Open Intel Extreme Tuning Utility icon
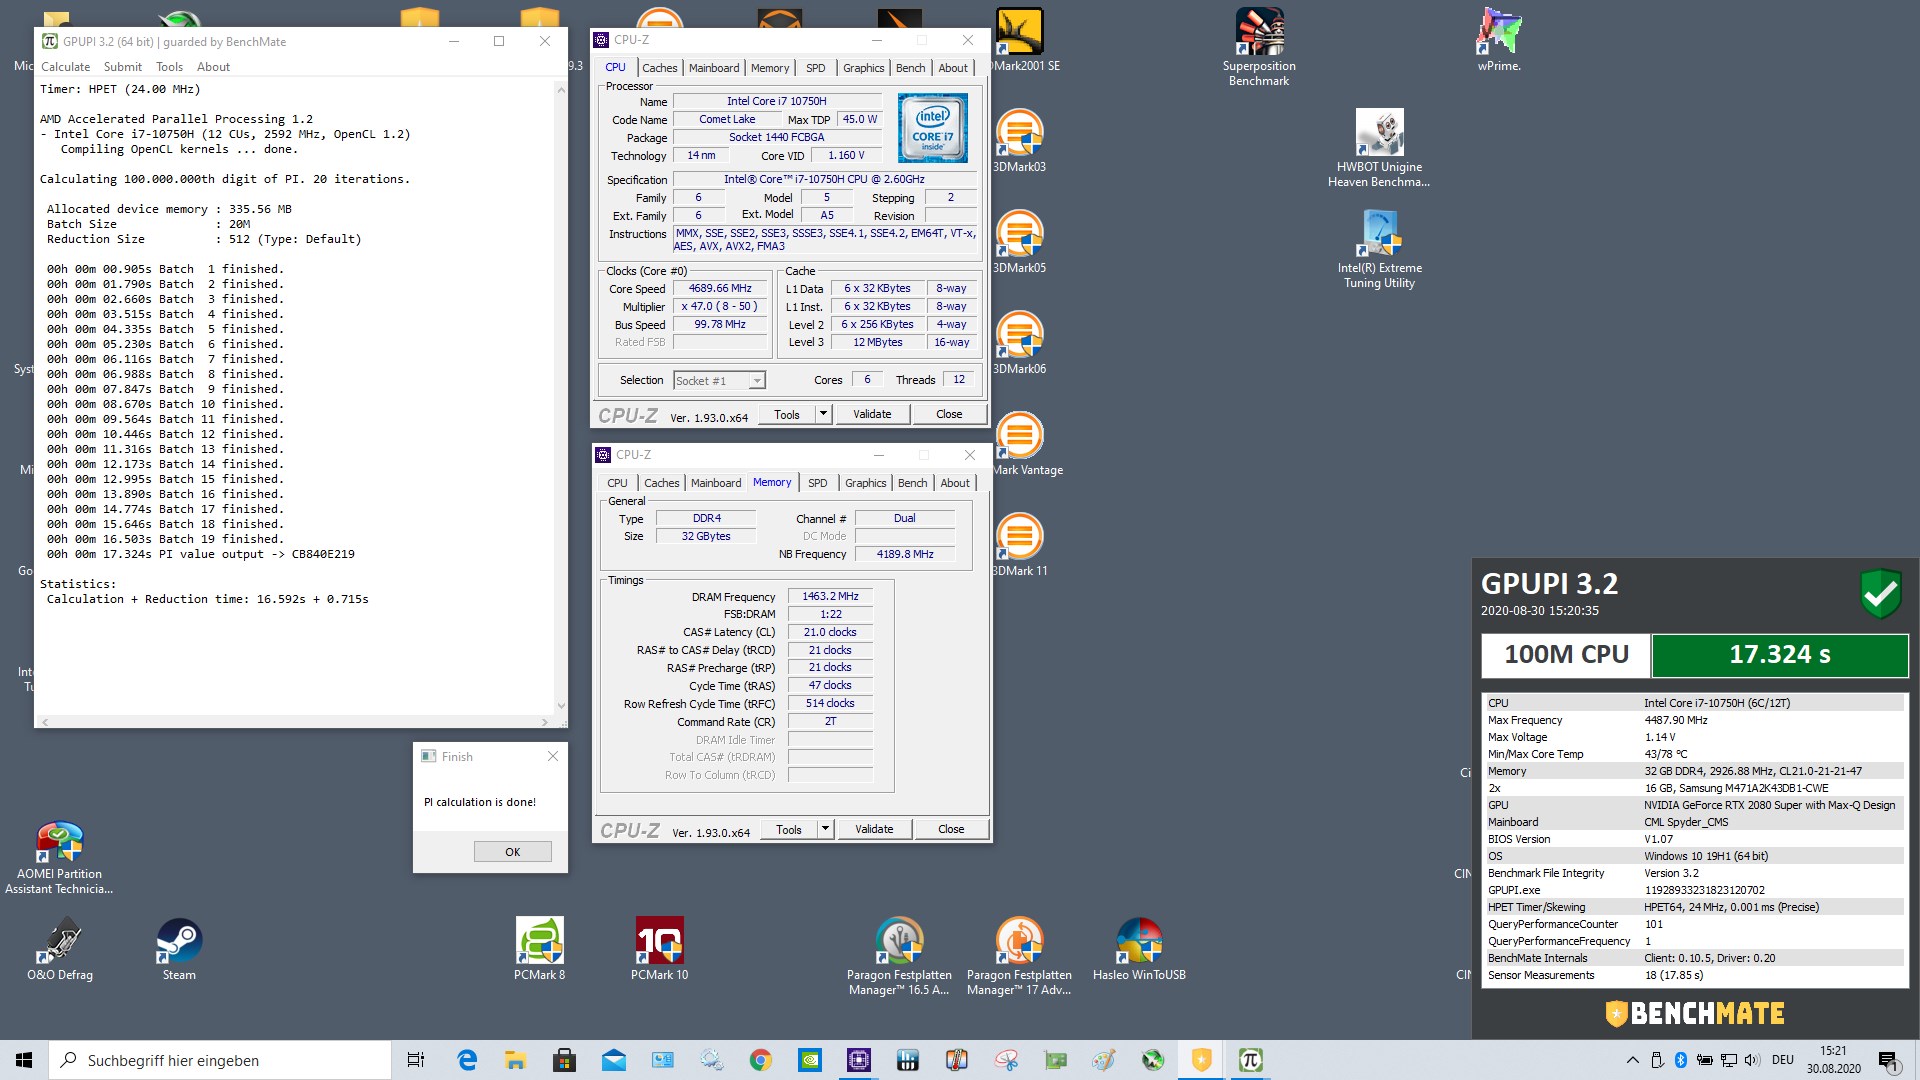1920x1080 pixels. (x=1379, y=249)
